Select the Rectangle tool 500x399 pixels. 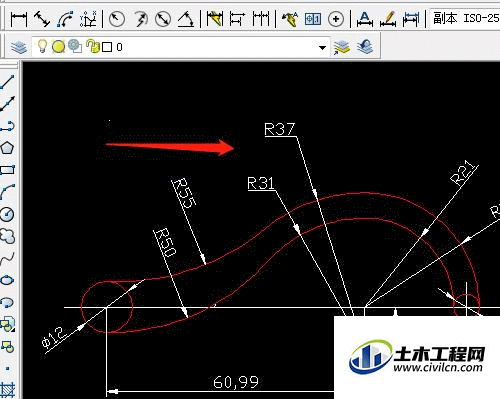point(7,170)
